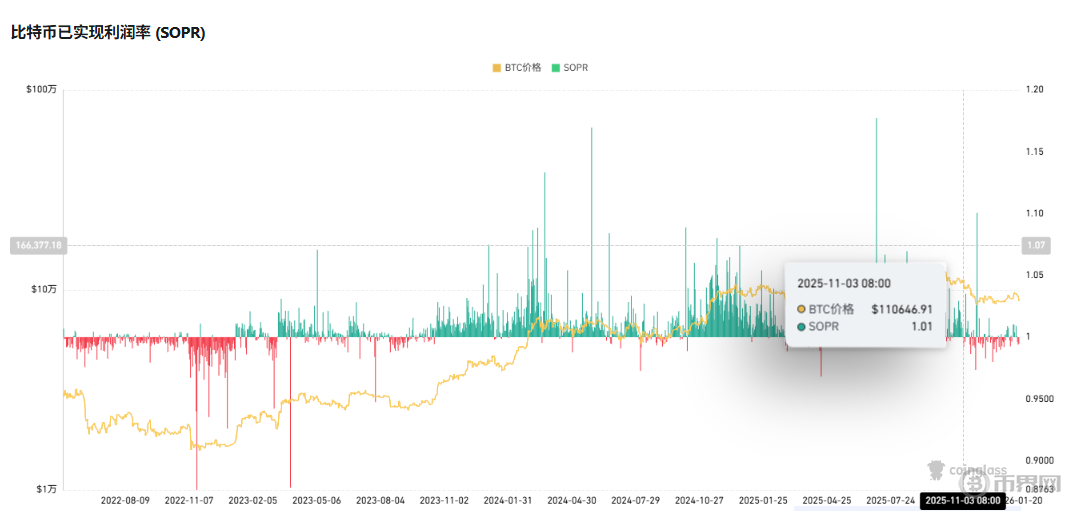The width and height of the screenshot is (1072, 511).
Task: Click the yellow BTC价格 dot in tooltip
Action: coord(802,309)
